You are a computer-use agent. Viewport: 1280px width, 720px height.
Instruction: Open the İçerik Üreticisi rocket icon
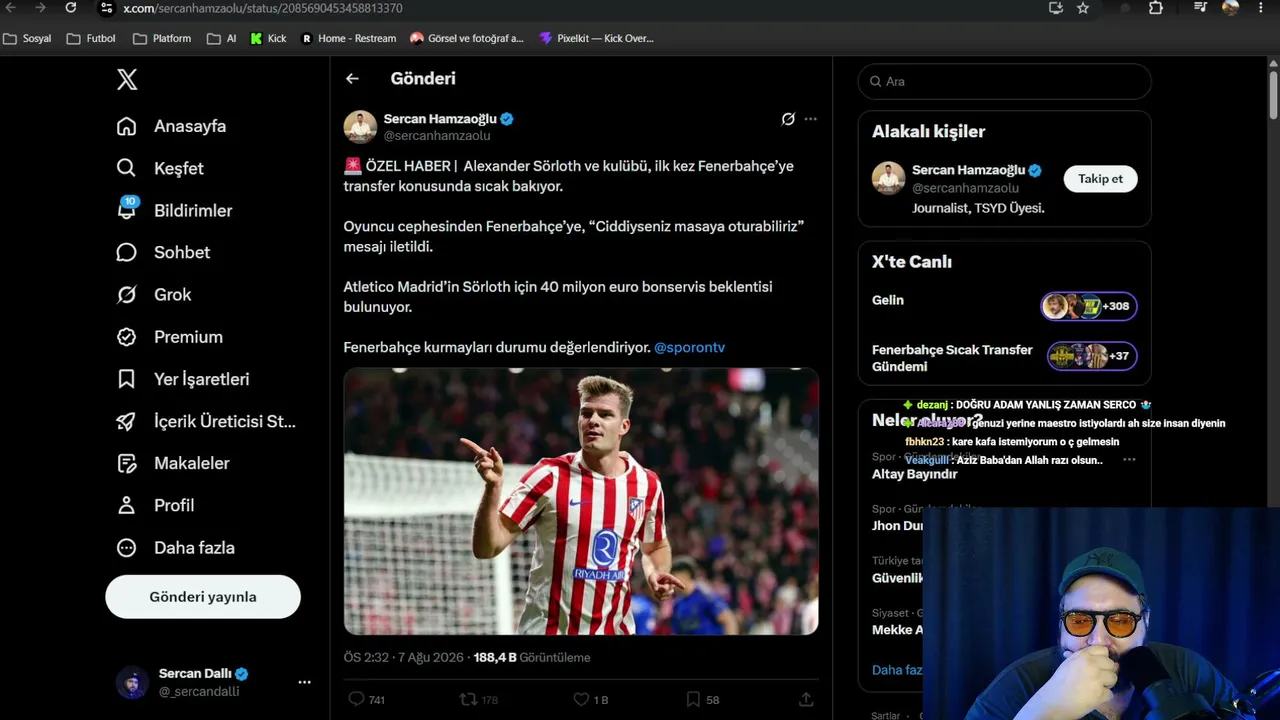click(x=126, y=421)
